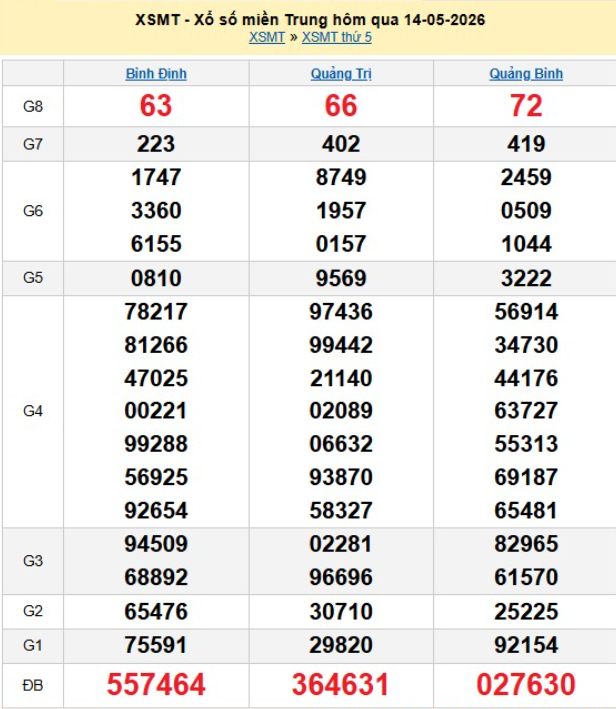Click G4 number 81266
The height and width of the screenshot is (709, 616).
click(156, 345)
